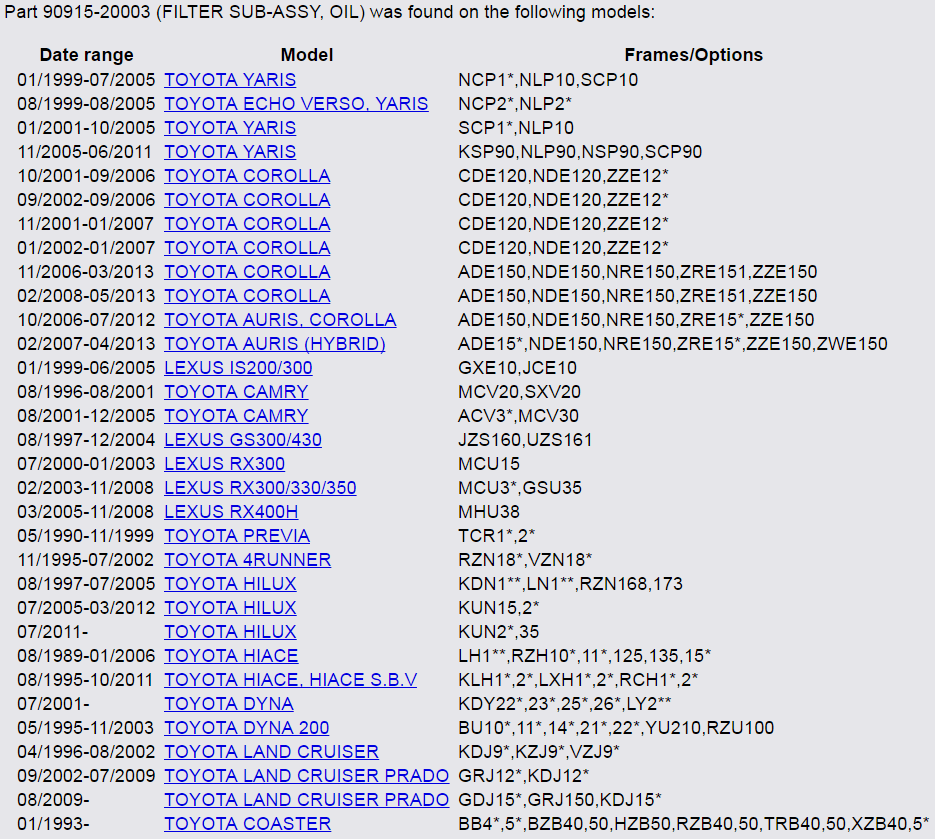Open the TOYOTA AURIS, COROLLA link
The image size is (935, 839).
point(280,320)
